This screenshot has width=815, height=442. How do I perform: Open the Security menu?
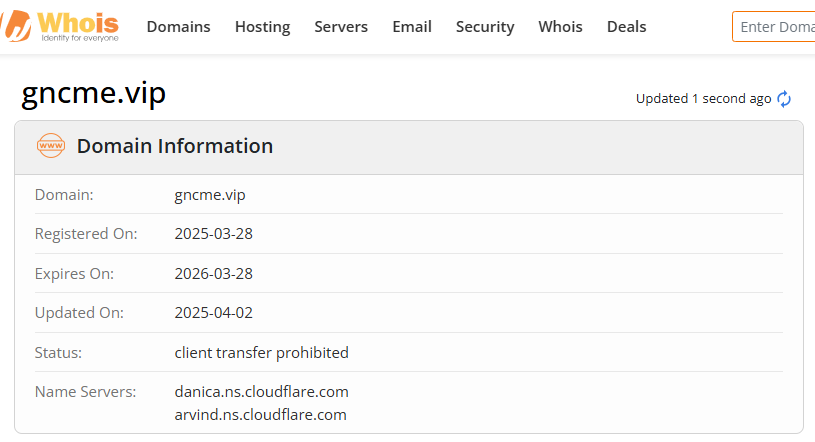pyautogui.click(x=485, y=27)
